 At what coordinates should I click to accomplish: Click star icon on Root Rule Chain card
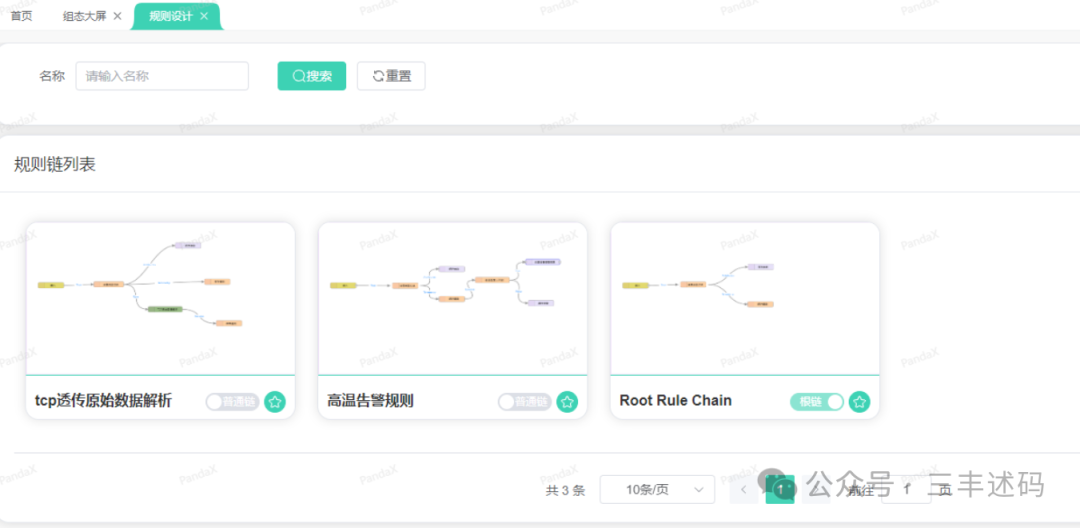coord(859,402)
